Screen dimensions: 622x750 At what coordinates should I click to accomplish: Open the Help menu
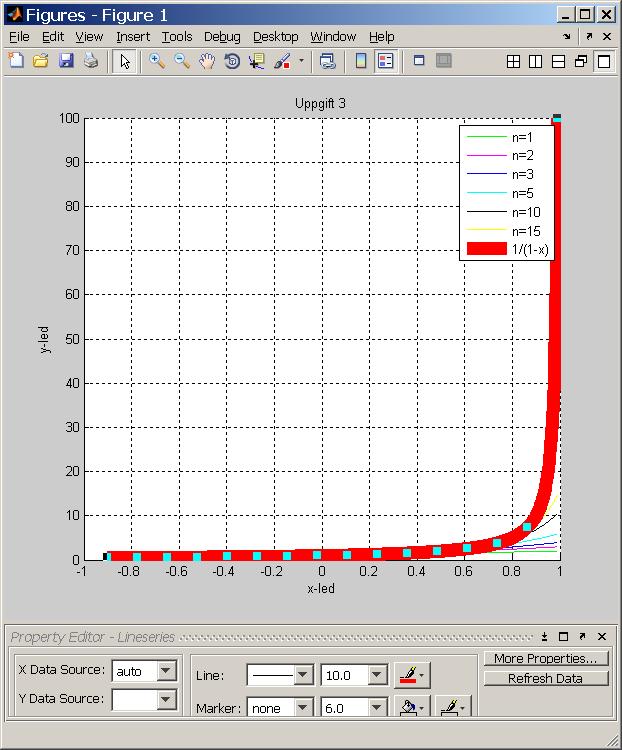pos(381,36)
